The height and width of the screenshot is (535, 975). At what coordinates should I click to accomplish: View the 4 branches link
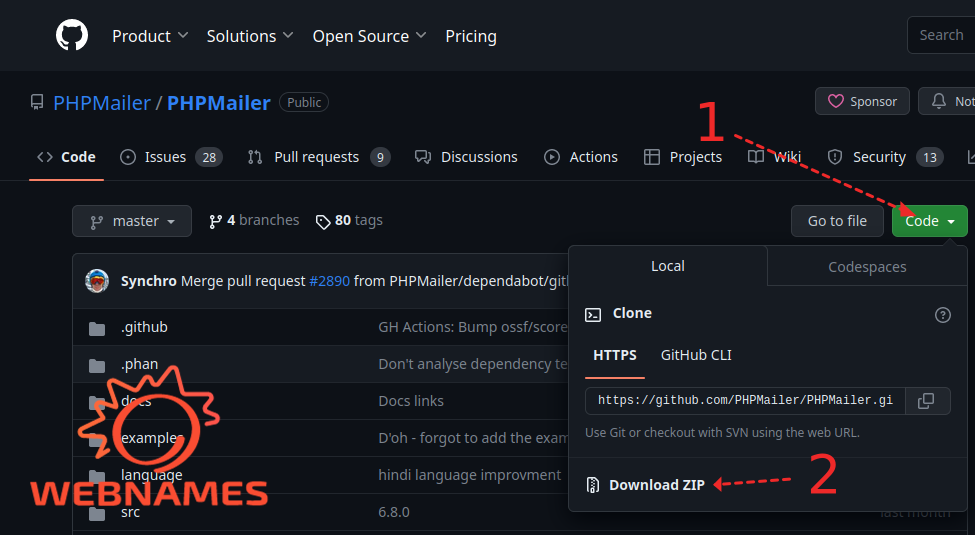click(254, 221)
